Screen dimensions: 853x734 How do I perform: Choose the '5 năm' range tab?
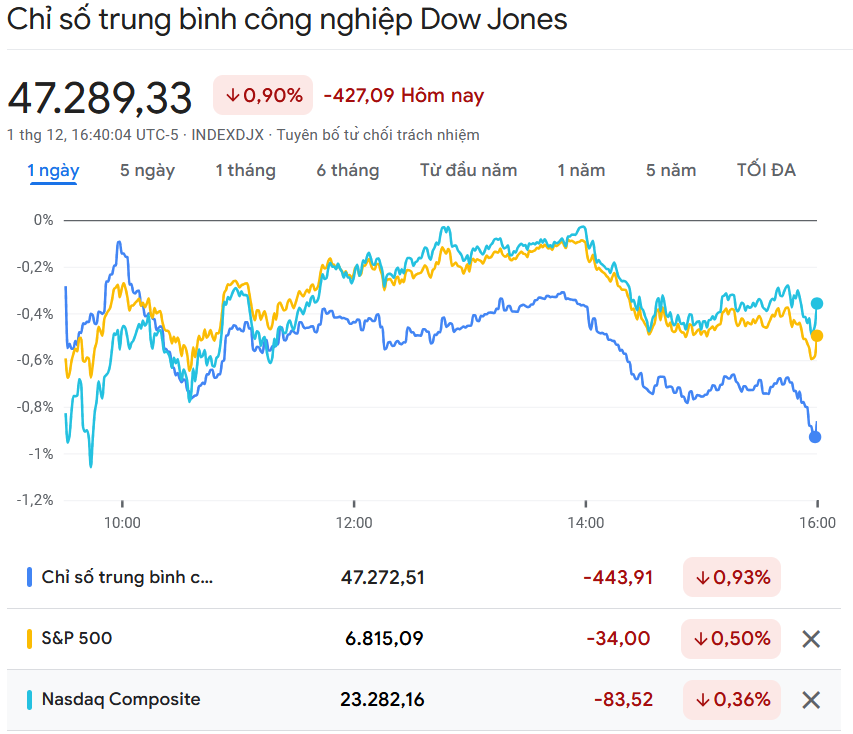point(671,170)
